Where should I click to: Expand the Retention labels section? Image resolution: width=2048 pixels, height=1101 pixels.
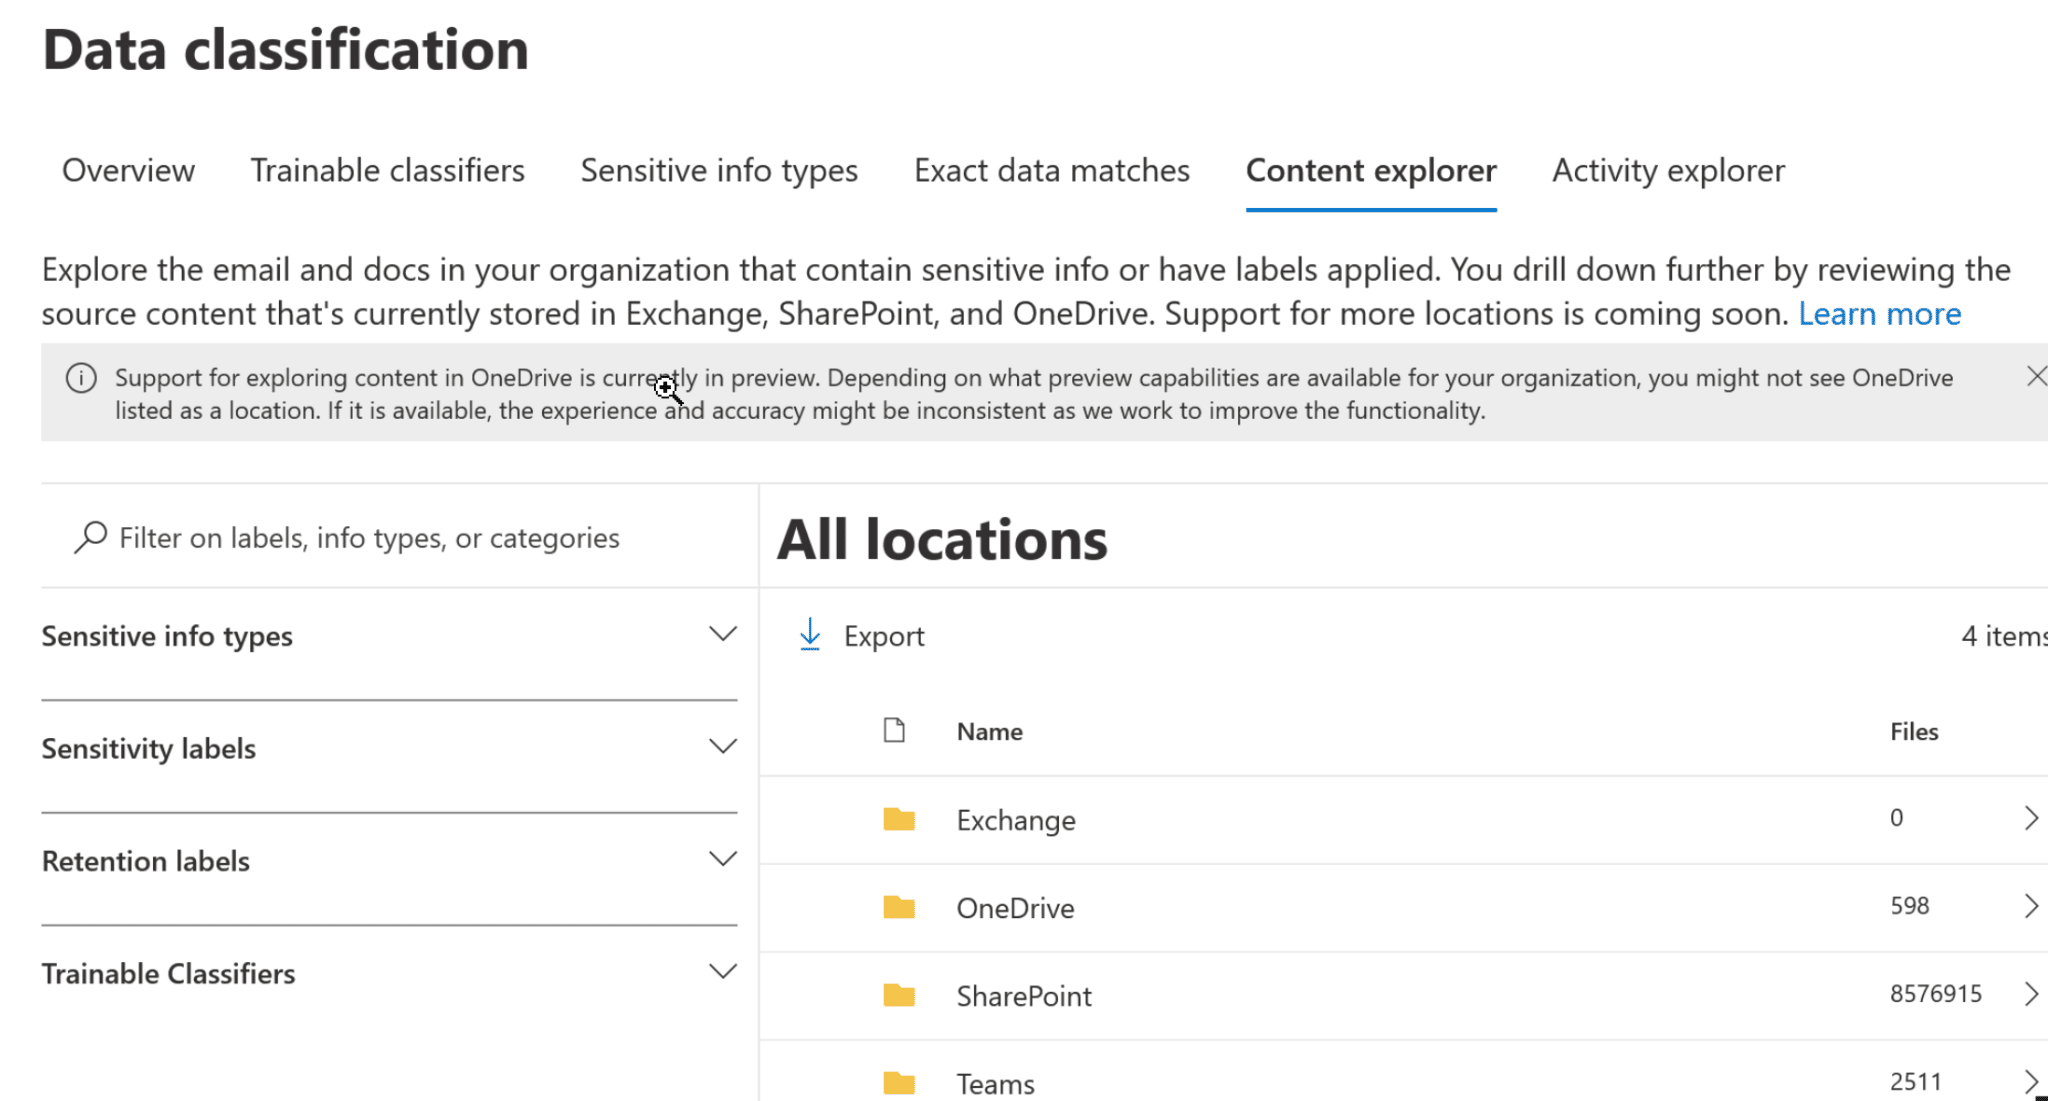[723, 858]
